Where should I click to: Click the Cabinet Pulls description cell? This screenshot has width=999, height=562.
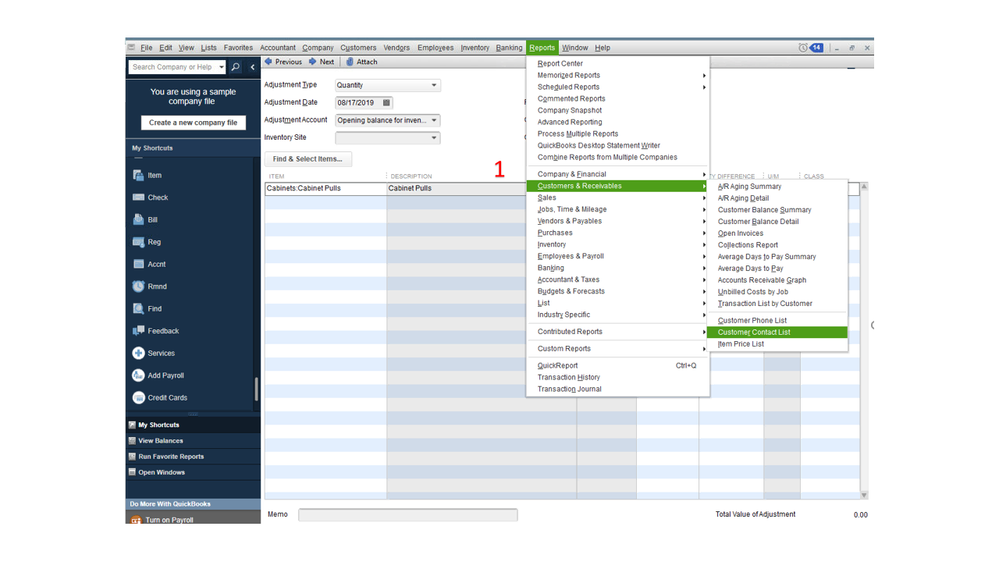456,189
